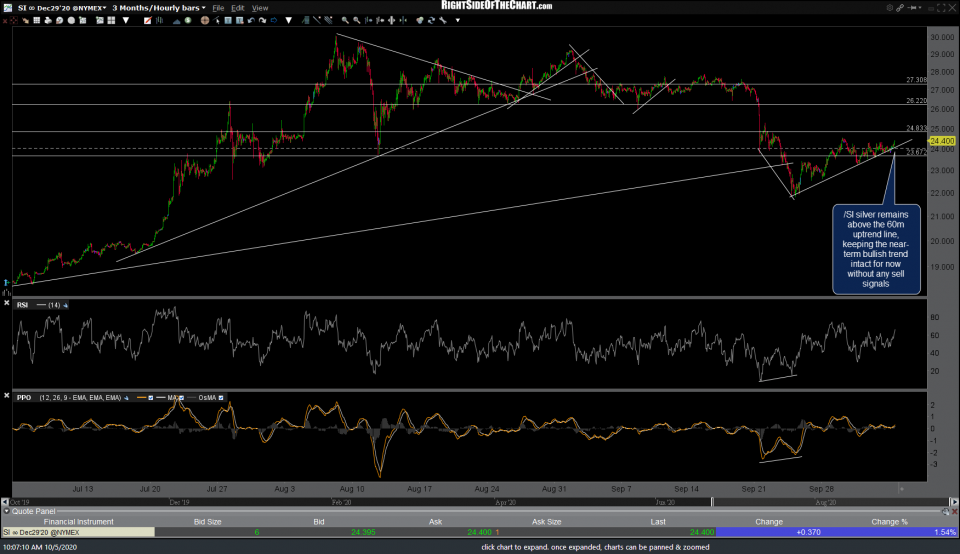Open the File menu
The width and height of the screenshot is (960, 554).
[217, 7]
